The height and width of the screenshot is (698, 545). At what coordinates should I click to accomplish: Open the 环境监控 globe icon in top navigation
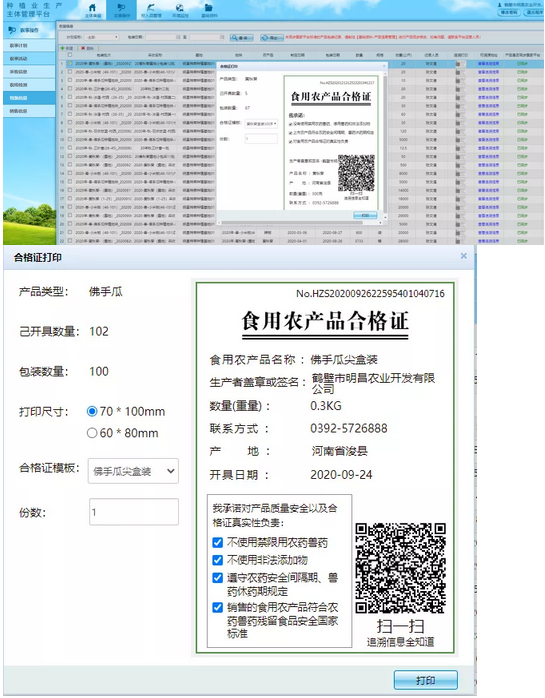pyautogui.click(x=180, y=8)
